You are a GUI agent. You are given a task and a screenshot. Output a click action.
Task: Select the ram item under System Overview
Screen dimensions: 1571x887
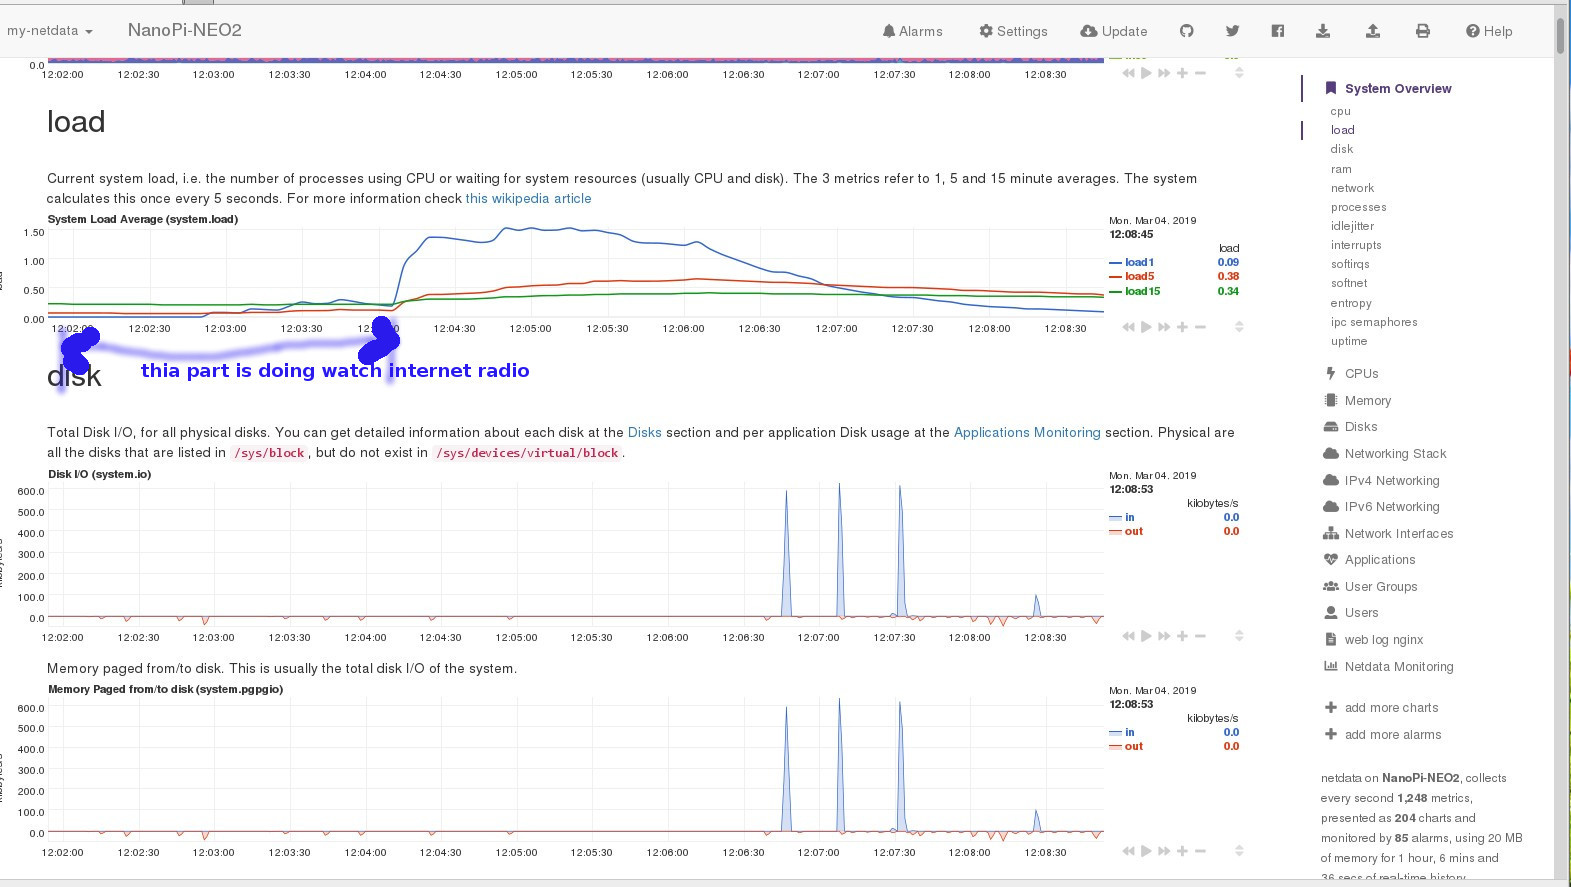point(1341,169)
